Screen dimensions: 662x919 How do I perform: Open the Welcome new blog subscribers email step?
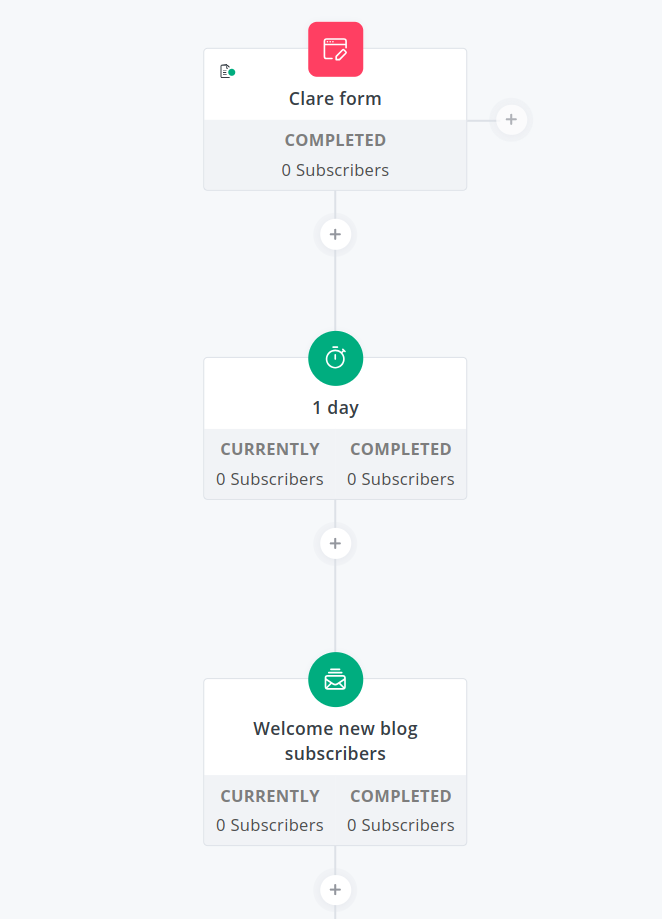point(335,741)
